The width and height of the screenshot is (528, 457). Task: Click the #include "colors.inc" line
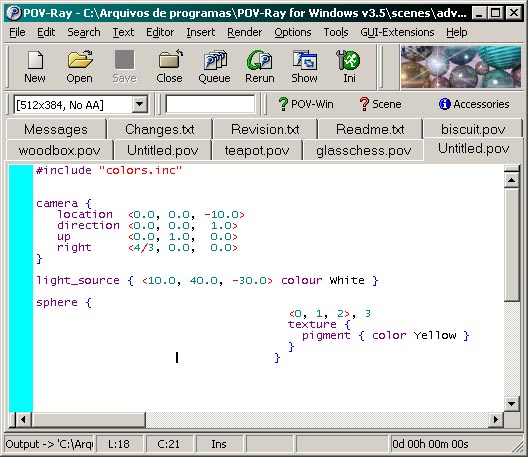pos(109,170)
